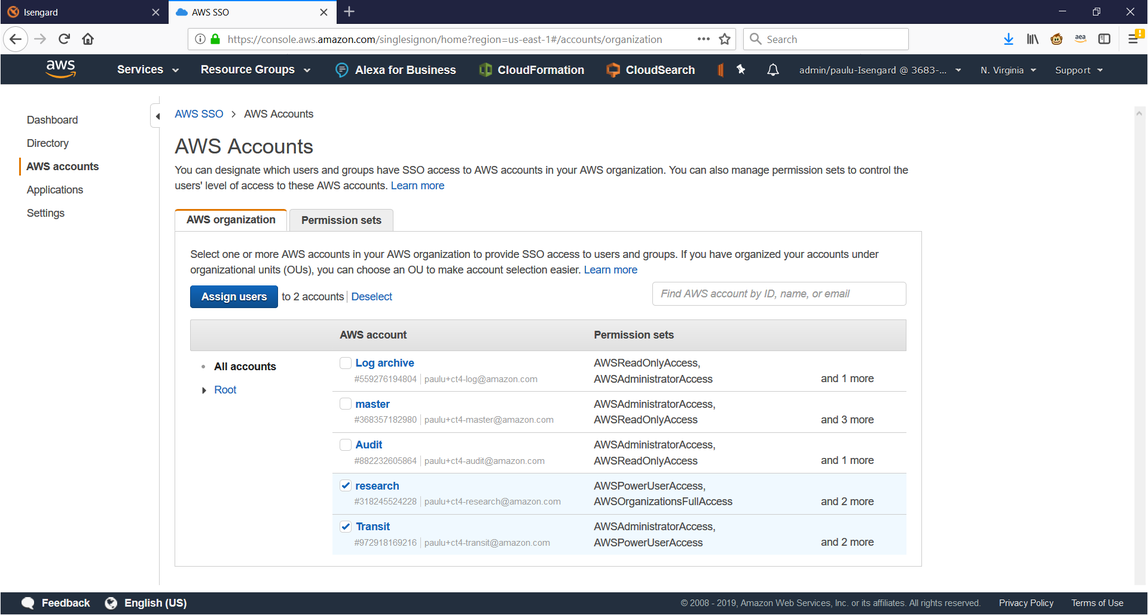Click the CloudFormation shortcut icon

pos(485,70)
